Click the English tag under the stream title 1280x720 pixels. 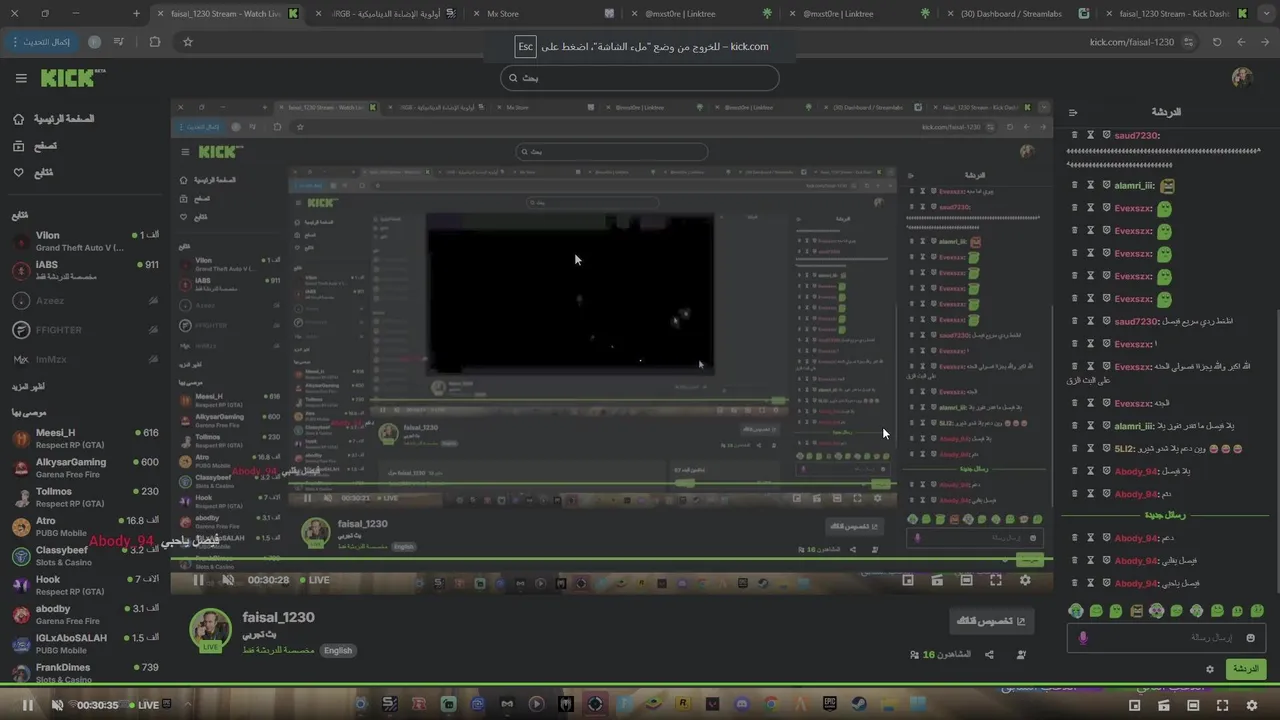tap(338, 650)
